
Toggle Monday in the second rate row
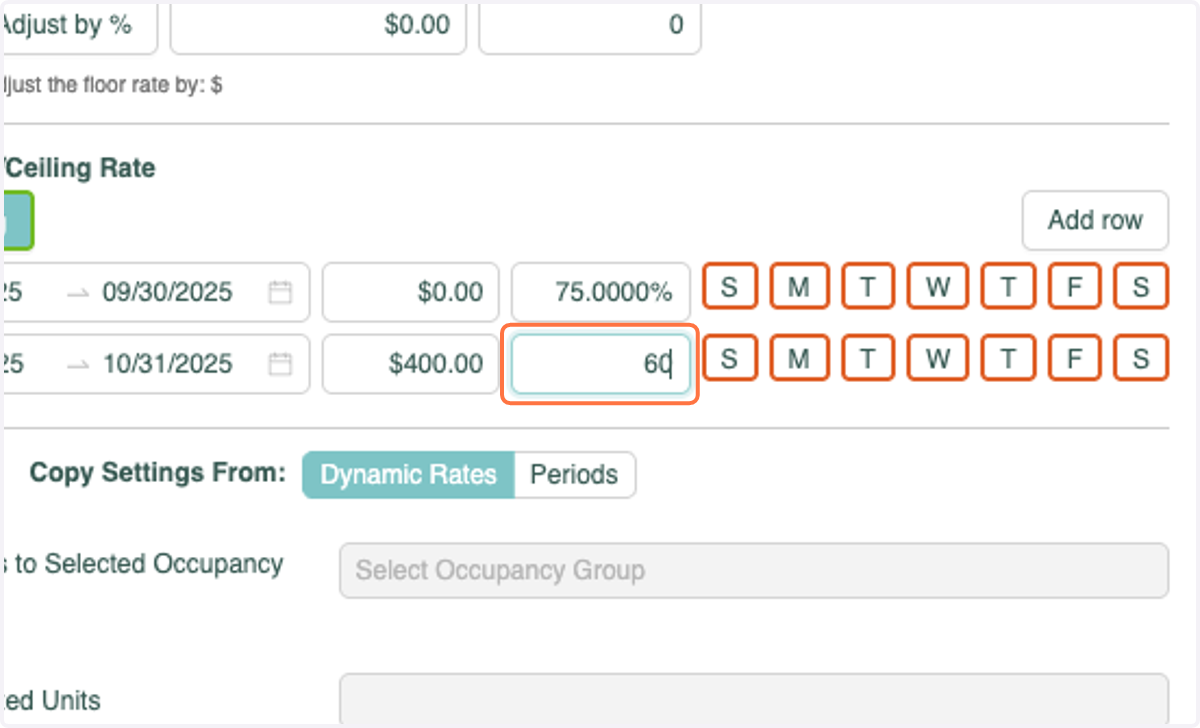click(x=798, y=357)
